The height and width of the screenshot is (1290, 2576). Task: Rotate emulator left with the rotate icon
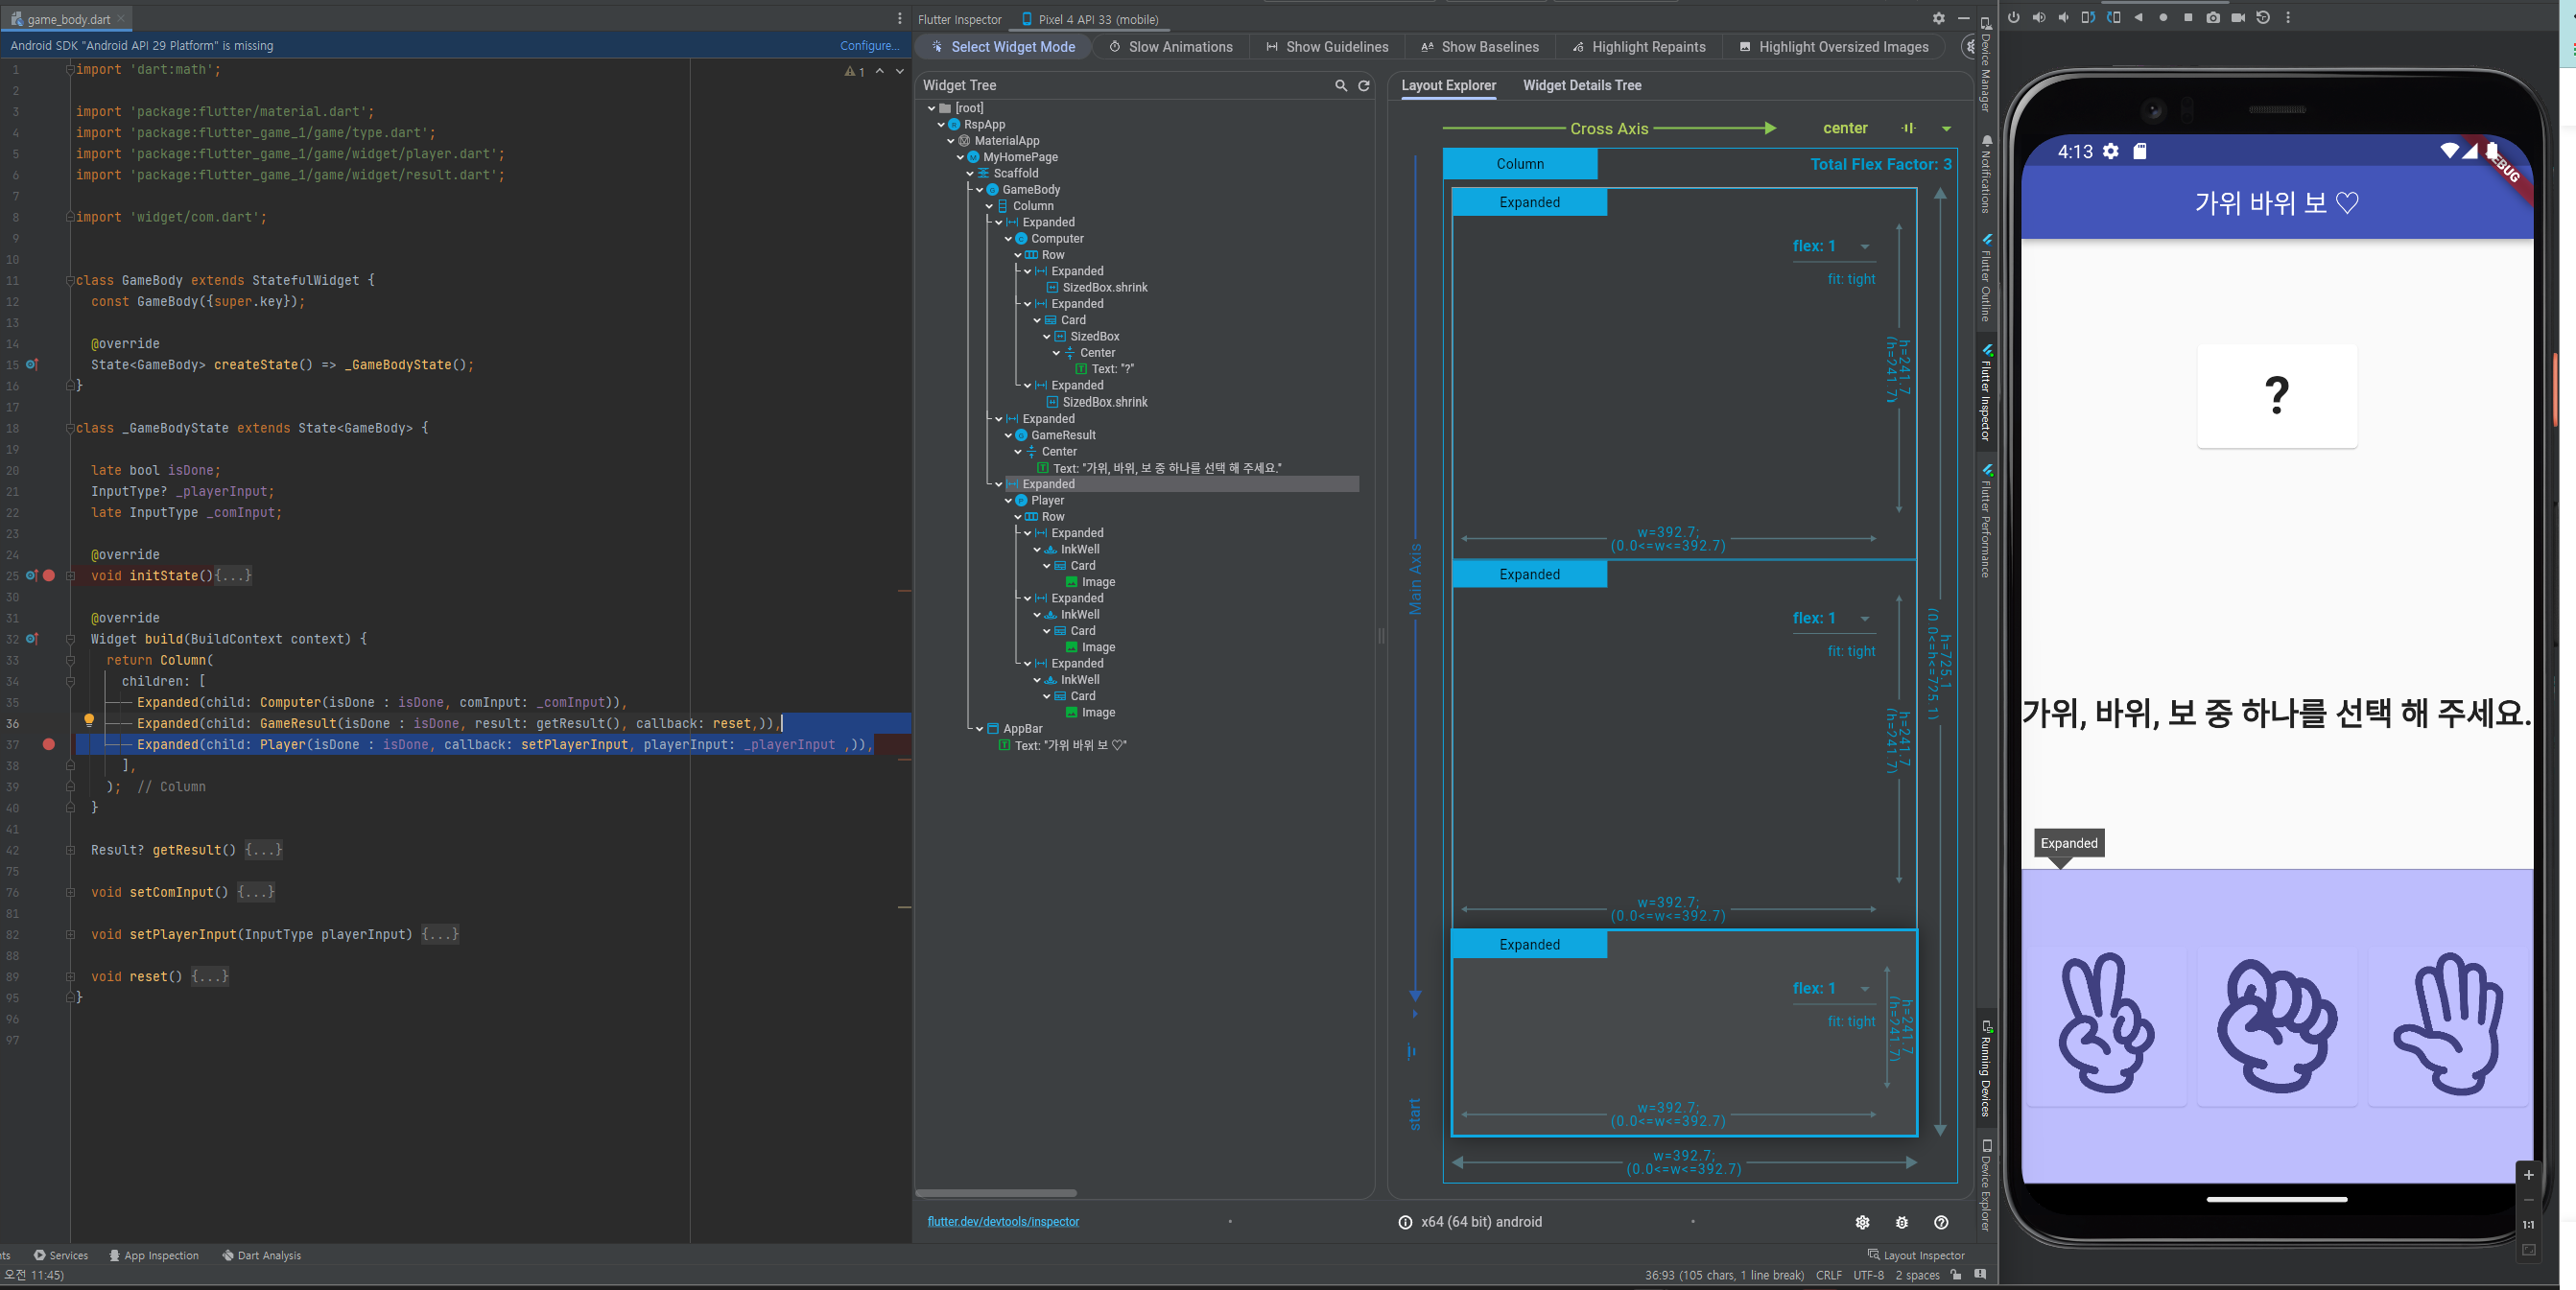pyautogui.click(x=2088, y=17)
